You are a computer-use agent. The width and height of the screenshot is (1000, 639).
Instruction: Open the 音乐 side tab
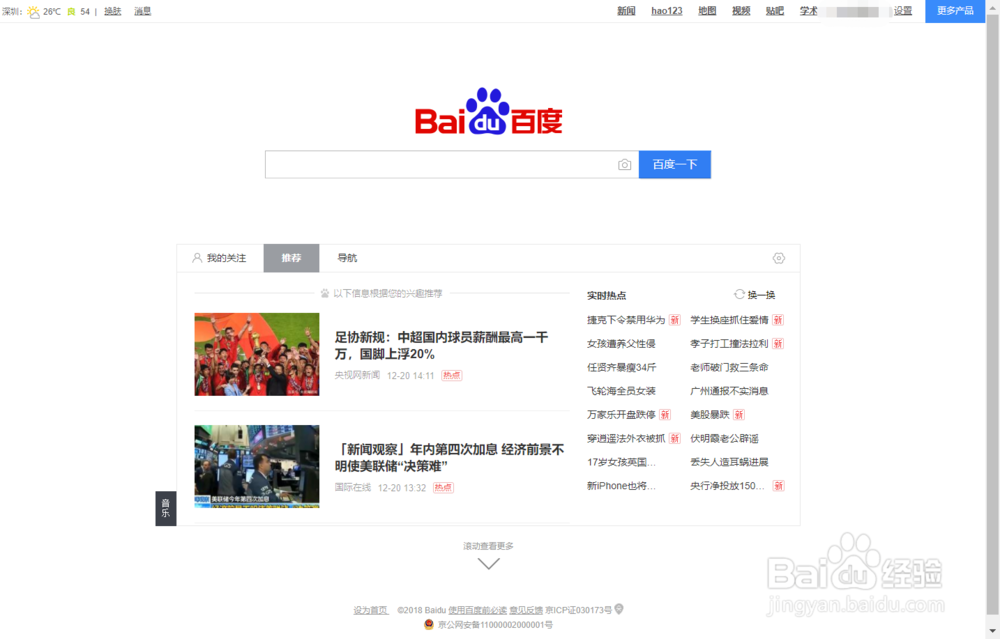[166, 508]
